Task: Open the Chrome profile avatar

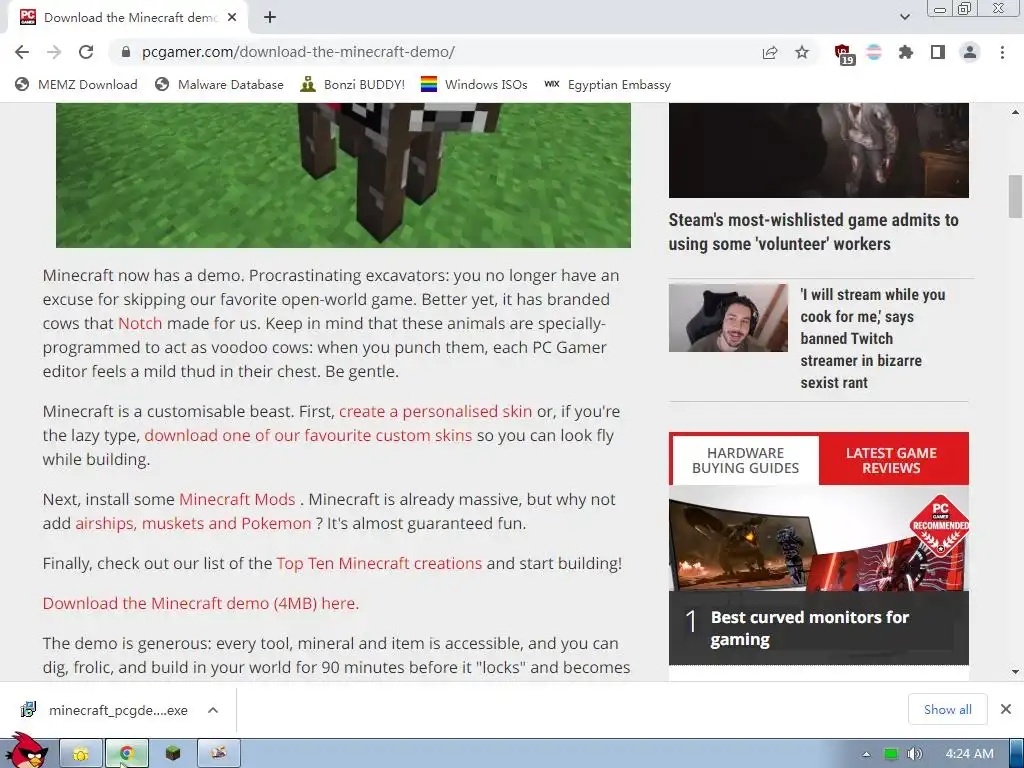Action: 970,52
